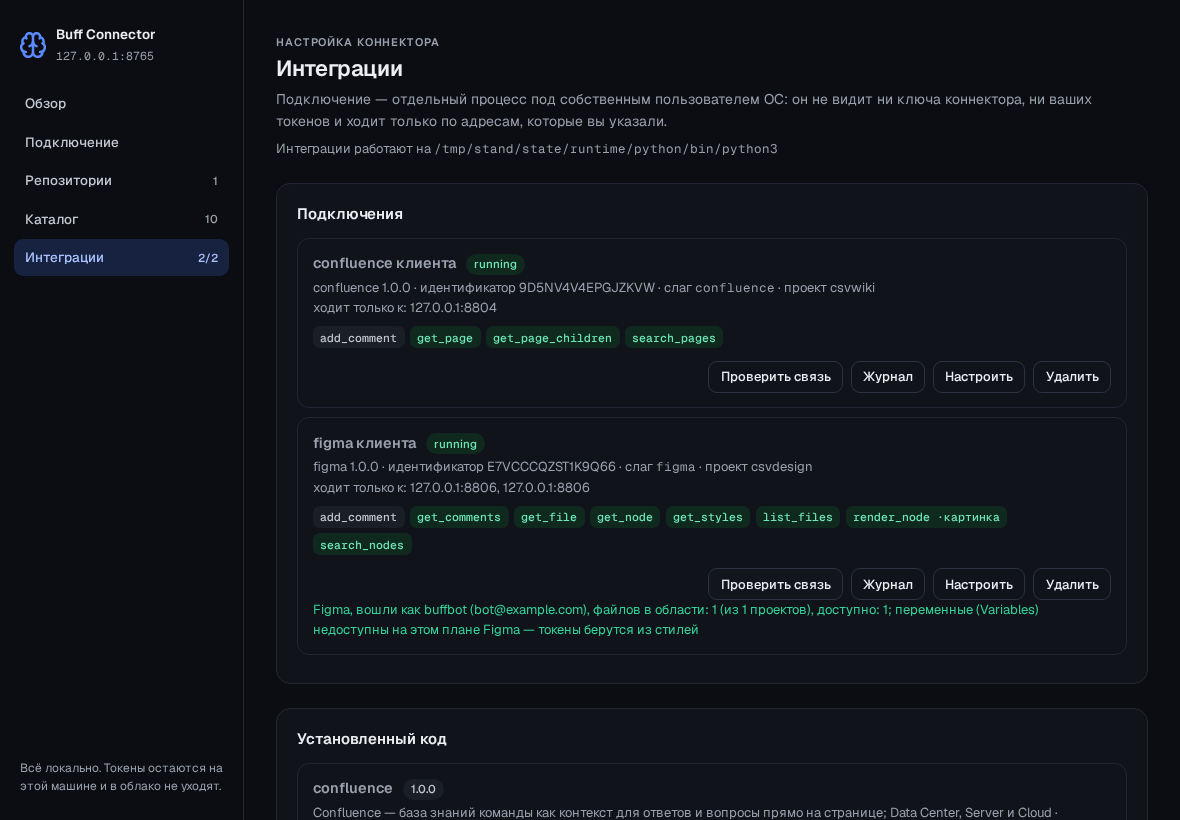Open Журнал for confluence клиента

click(x=887, y=377)
